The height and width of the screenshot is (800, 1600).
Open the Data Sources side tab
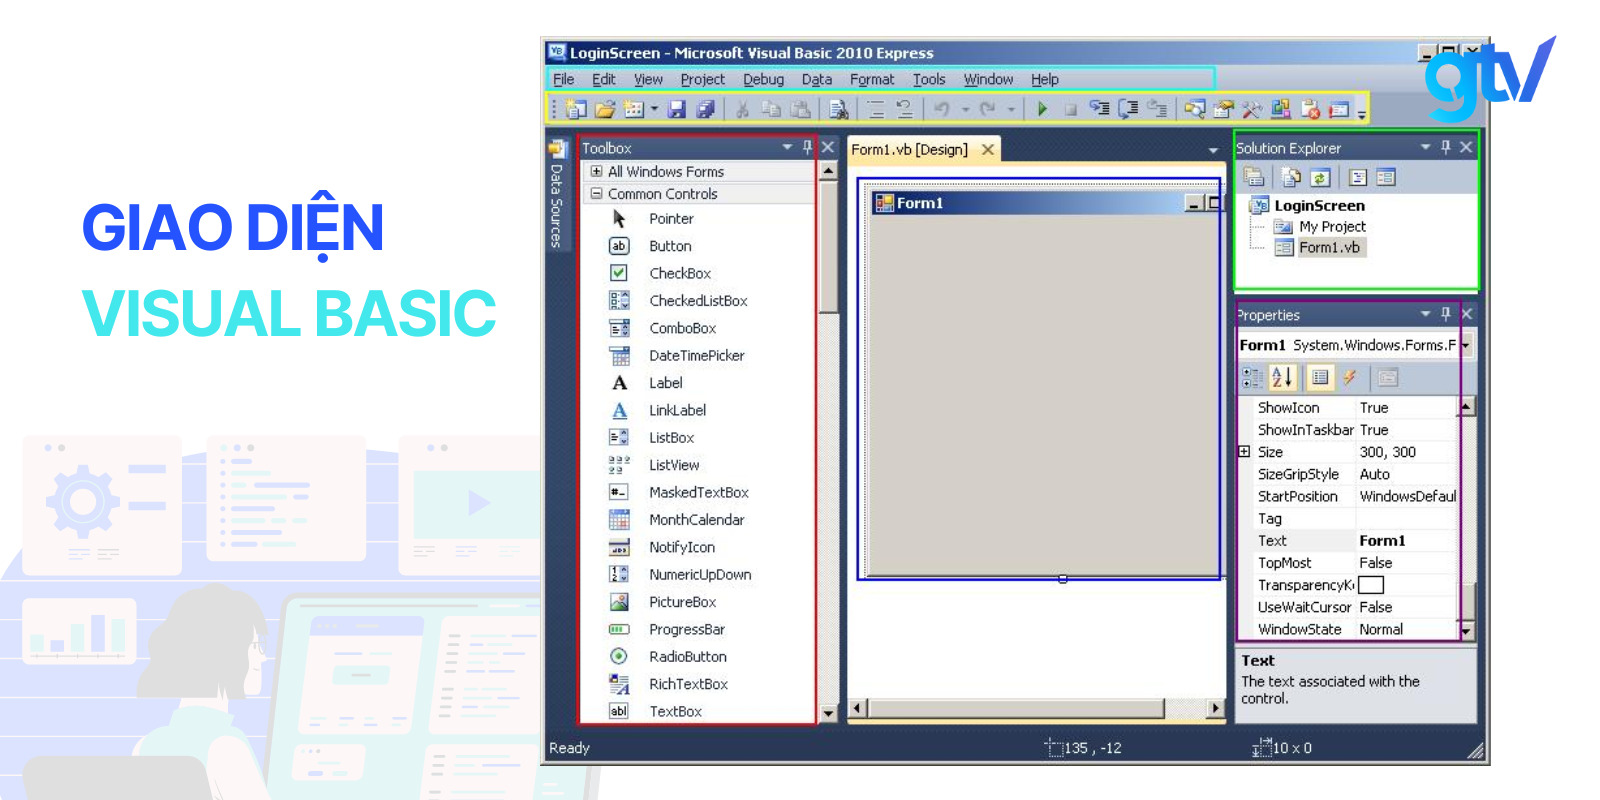coord(557,193)
